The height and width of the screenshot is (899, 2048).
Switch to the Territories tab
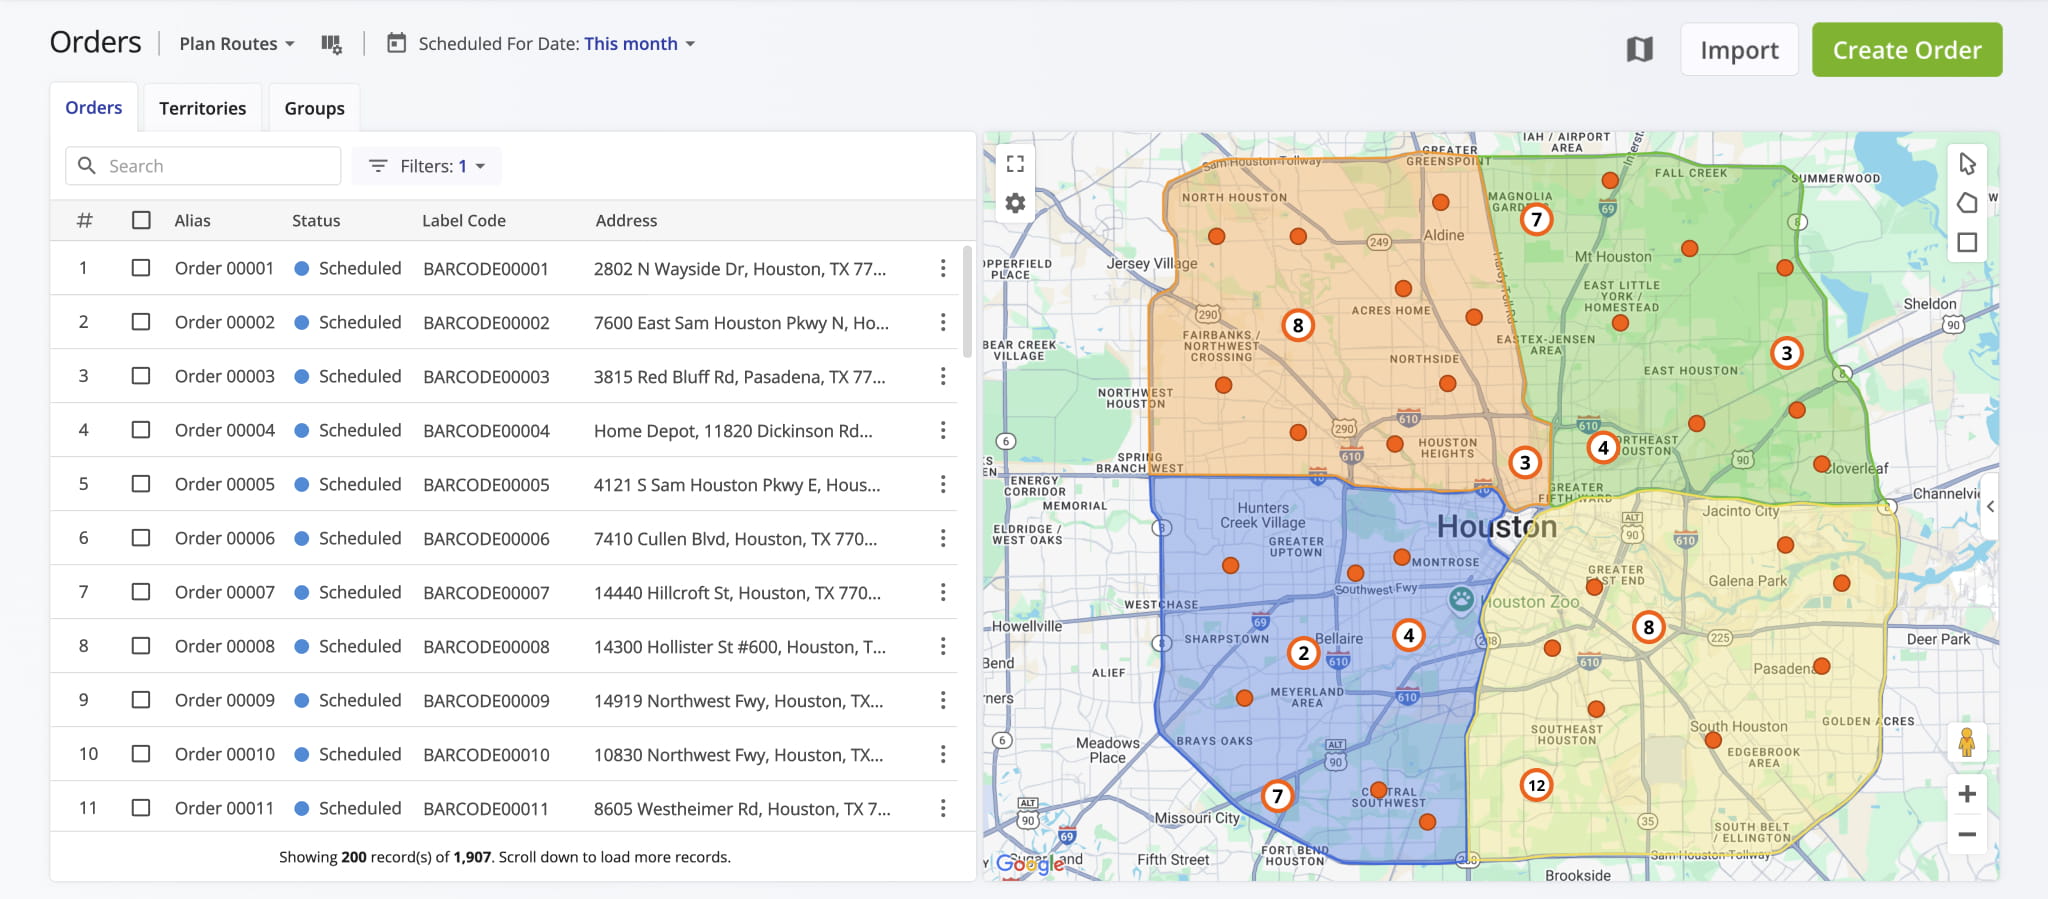tap(202, 108)
